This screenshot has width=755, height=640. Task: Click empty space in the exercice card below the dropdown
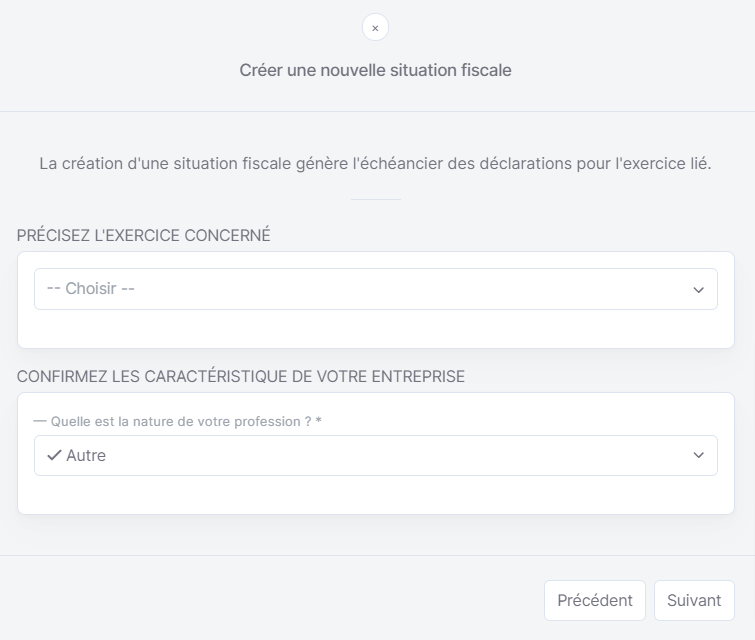coord(376,328)
